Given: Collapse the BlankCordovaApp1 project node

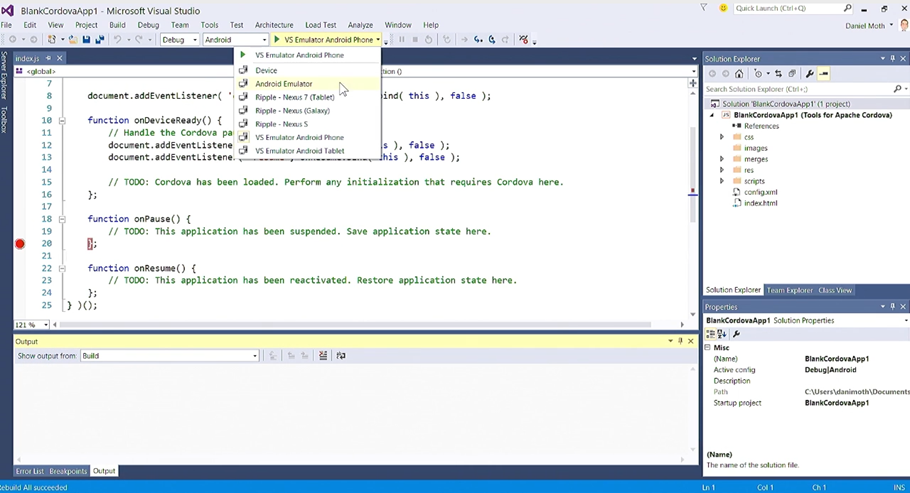Looking at the screenshot, I should pos(712,115).
